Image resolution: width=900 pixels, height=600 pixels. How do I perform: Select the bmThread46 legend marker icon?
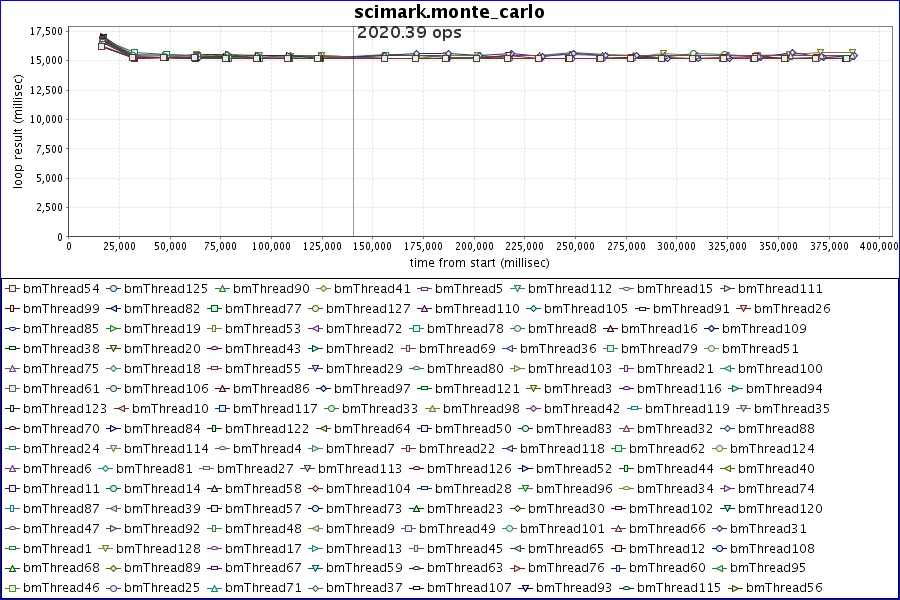[13, 588]
